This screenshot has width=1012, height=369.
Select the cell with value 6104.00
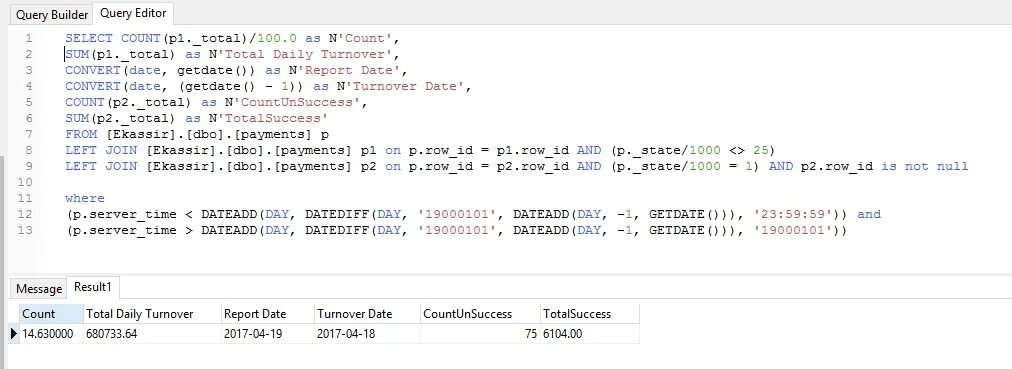click(x=590, y=334)
